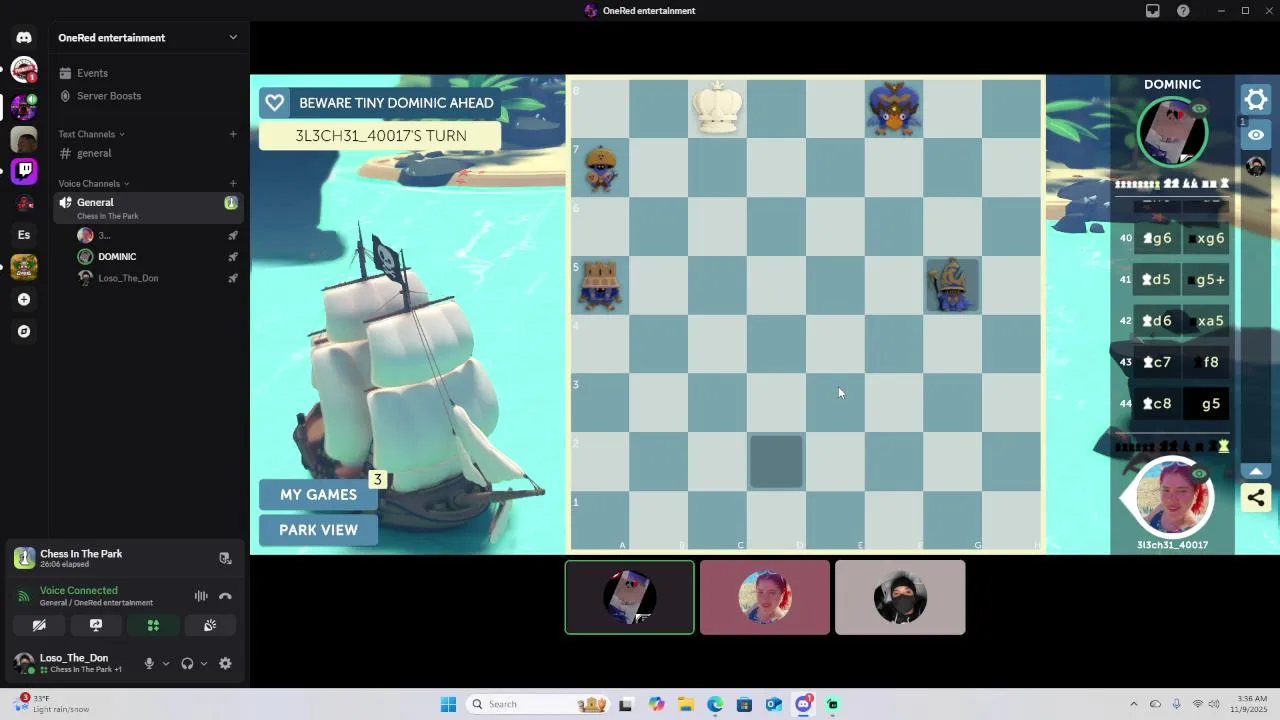The height and width of the screenshot is (720, 1280).
Task: Open Microsoft Edge from taskbar
Action: [715, 704]
